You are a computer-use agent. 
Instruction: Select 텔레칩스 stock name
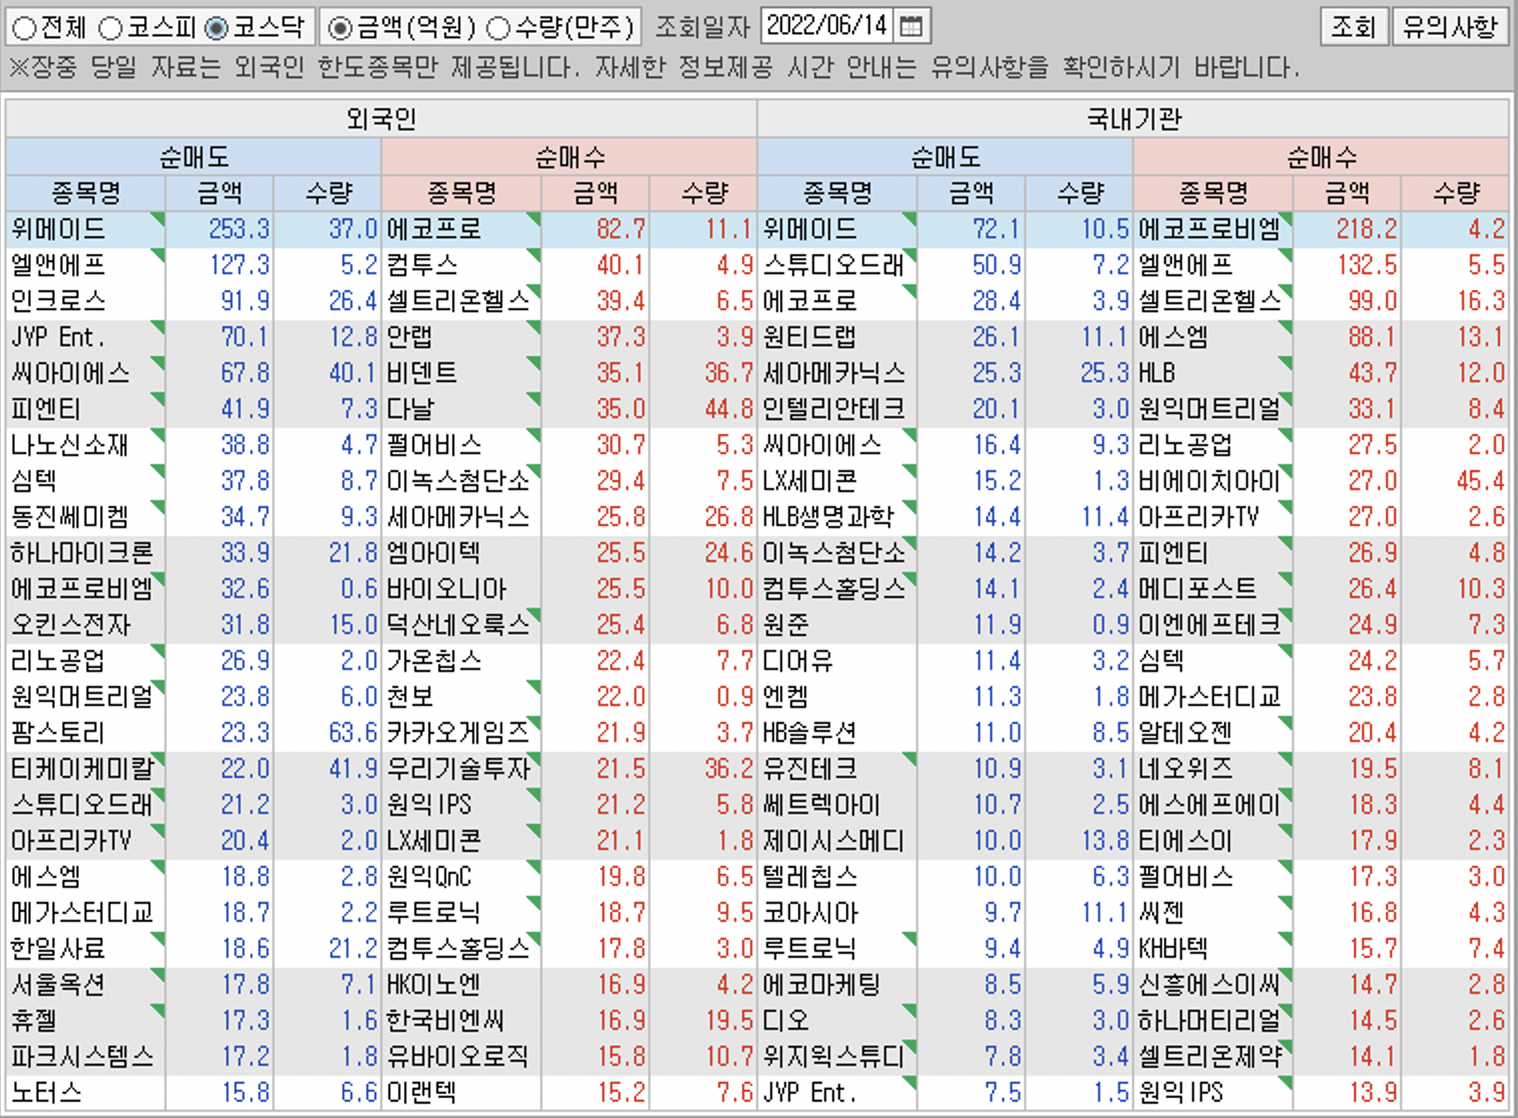coord(810,877)
